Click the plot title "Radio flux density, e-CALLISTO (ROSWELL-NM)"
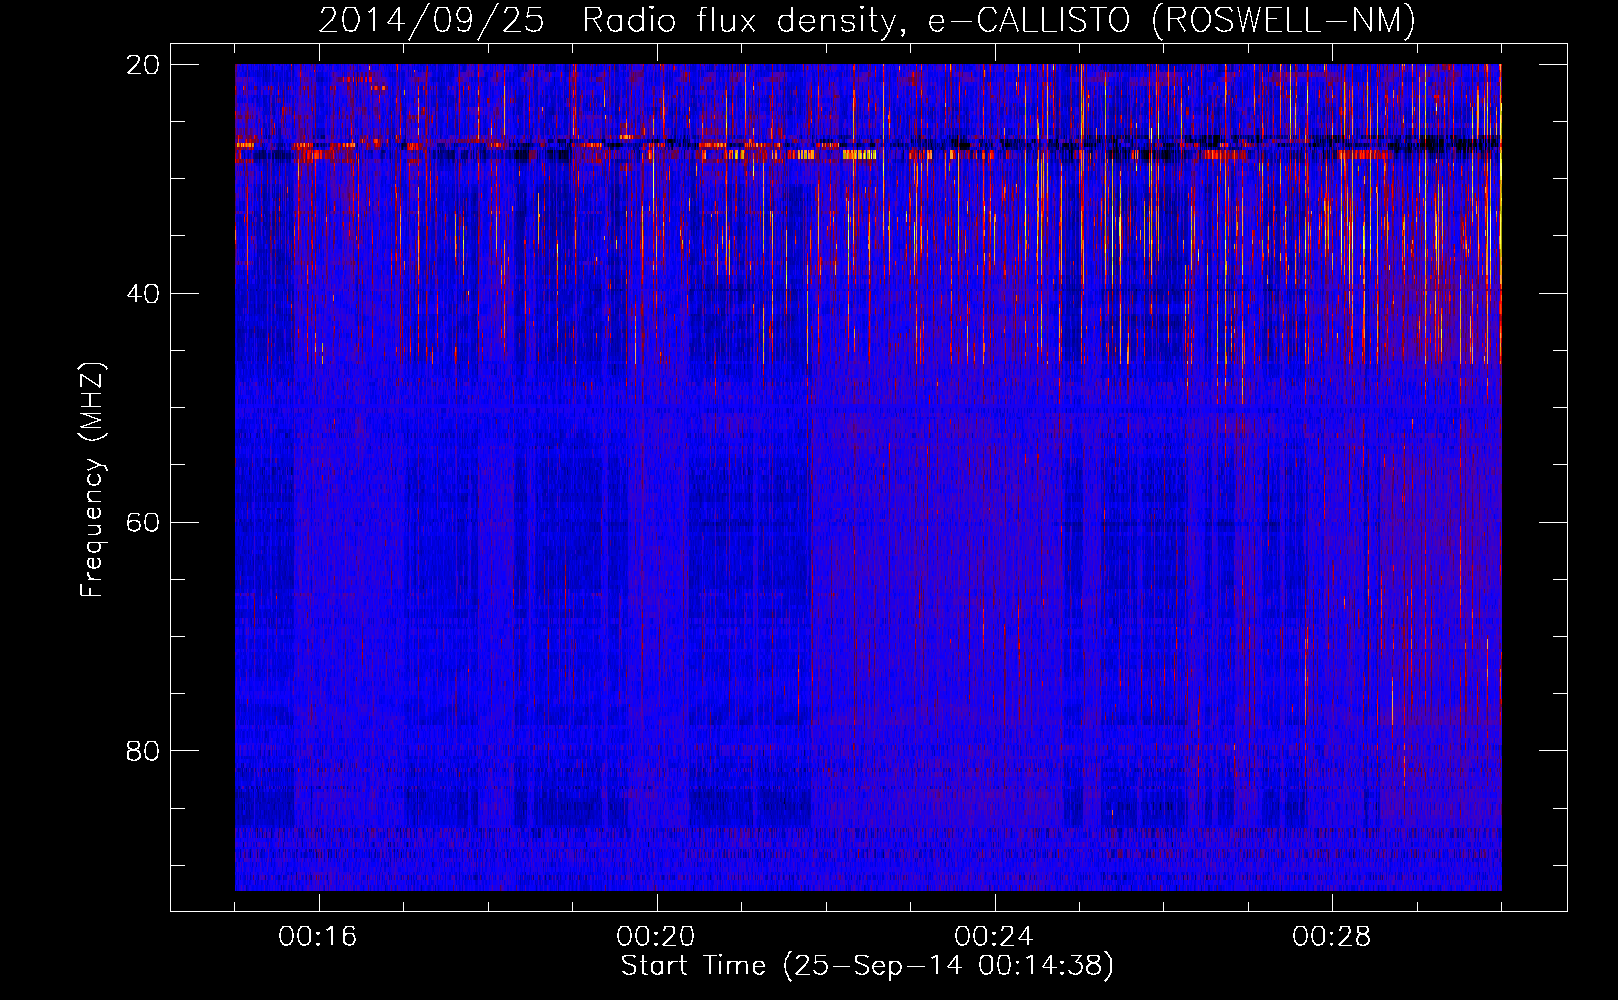Viewport: 1618px width, 1000px height. 999,20
